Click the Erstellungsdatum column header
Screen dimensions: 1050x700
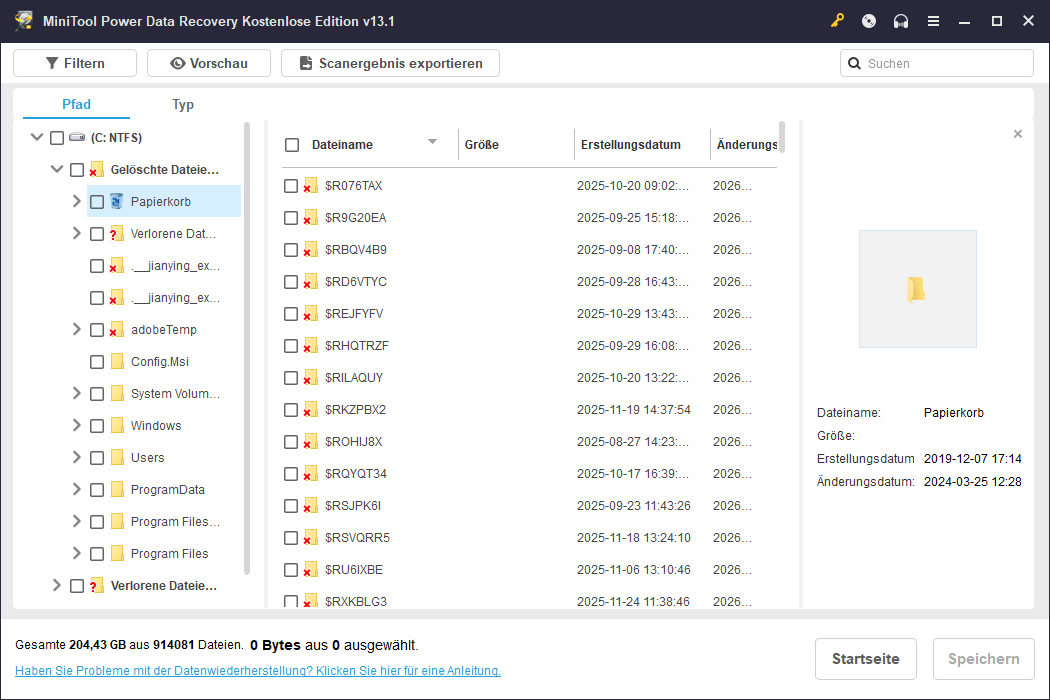tap(642, 145)
